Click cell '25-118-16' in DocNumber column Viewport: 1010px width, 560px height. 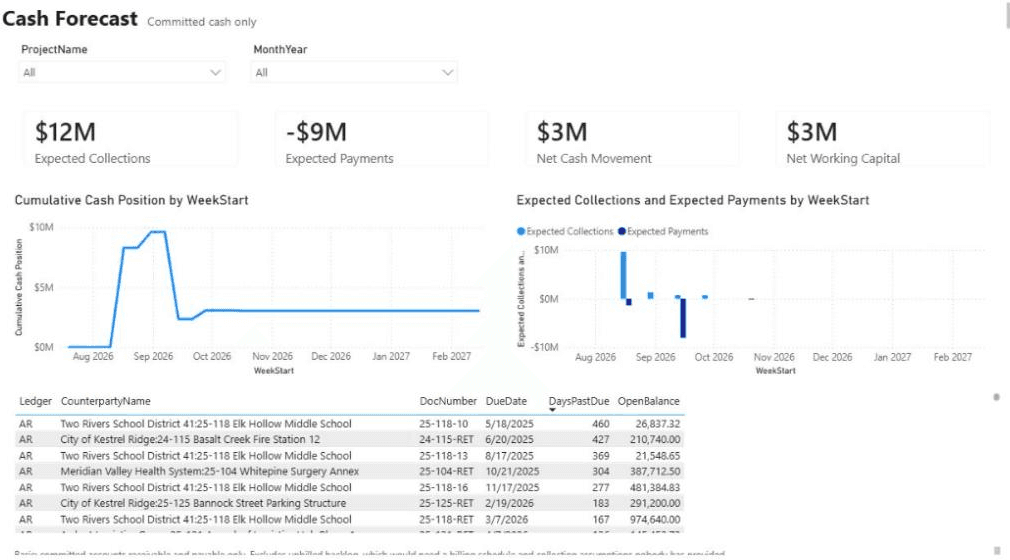[444, 488]
